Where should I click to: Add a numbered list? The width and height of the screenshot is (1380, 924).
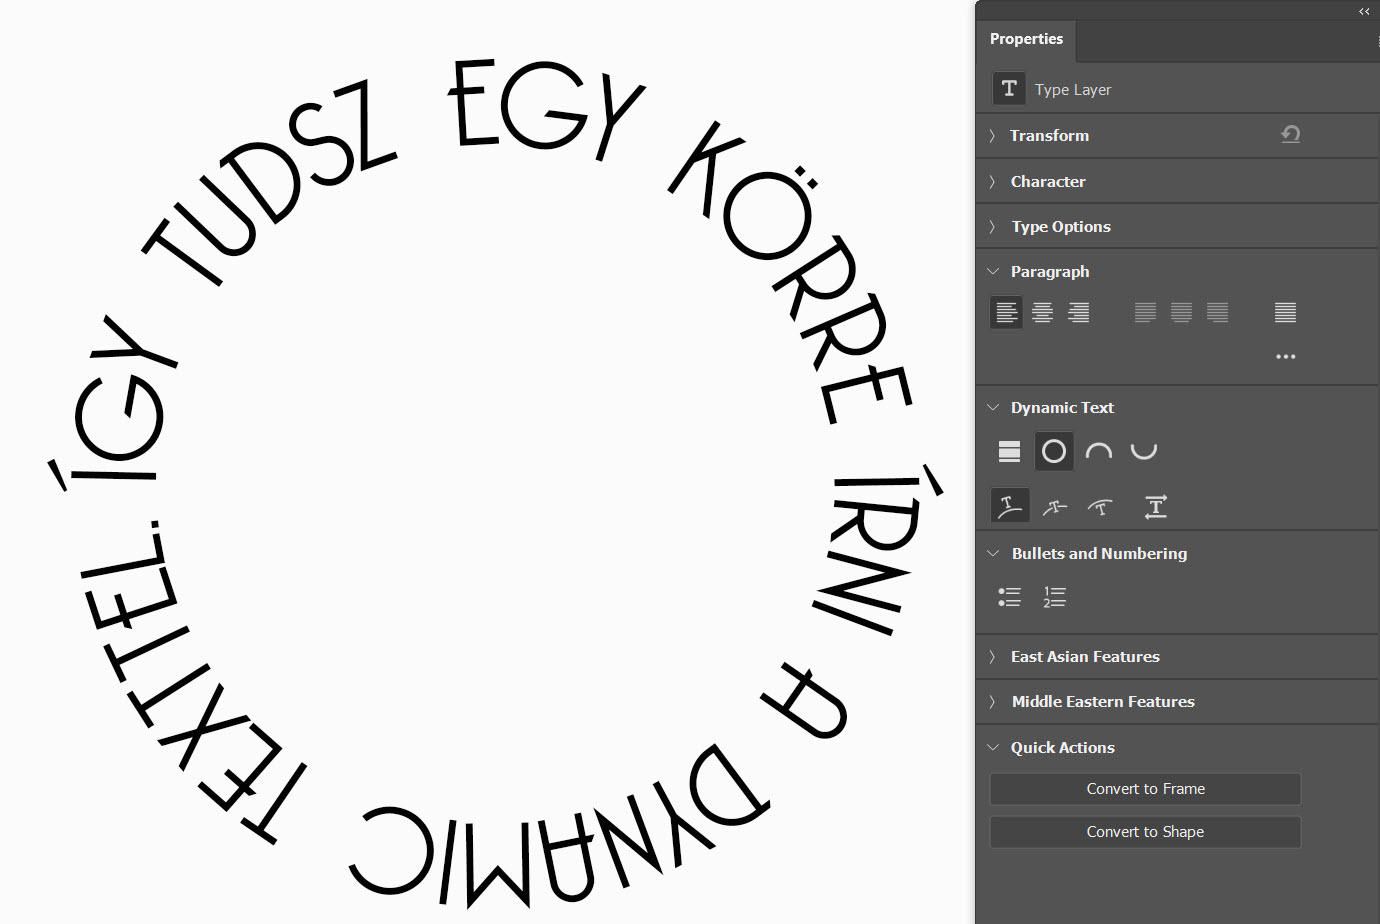[x=1054, y=597]
